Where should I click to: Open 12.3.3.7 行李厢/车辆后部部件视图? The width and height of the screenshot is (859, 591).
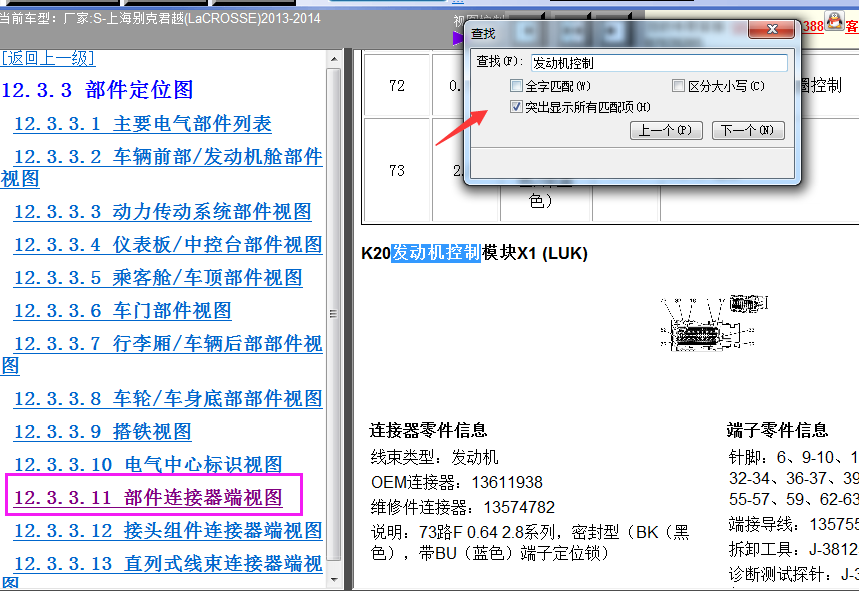tap(168, 344)
